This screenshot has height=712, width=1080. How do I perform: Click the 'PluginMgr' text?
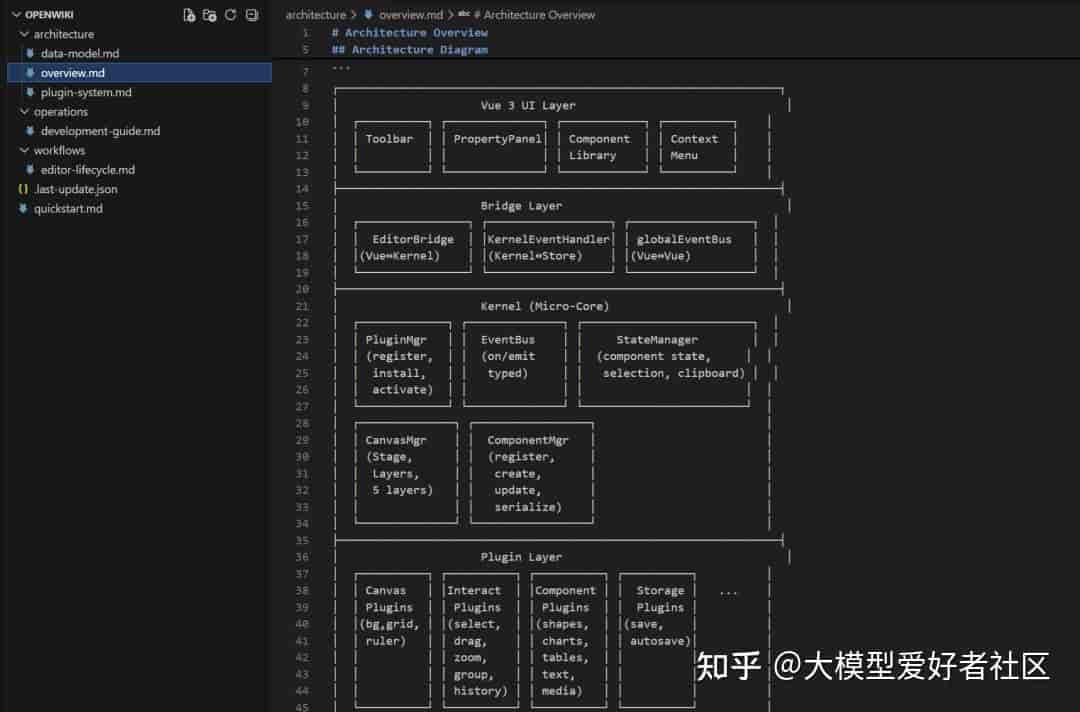point(396,339)
